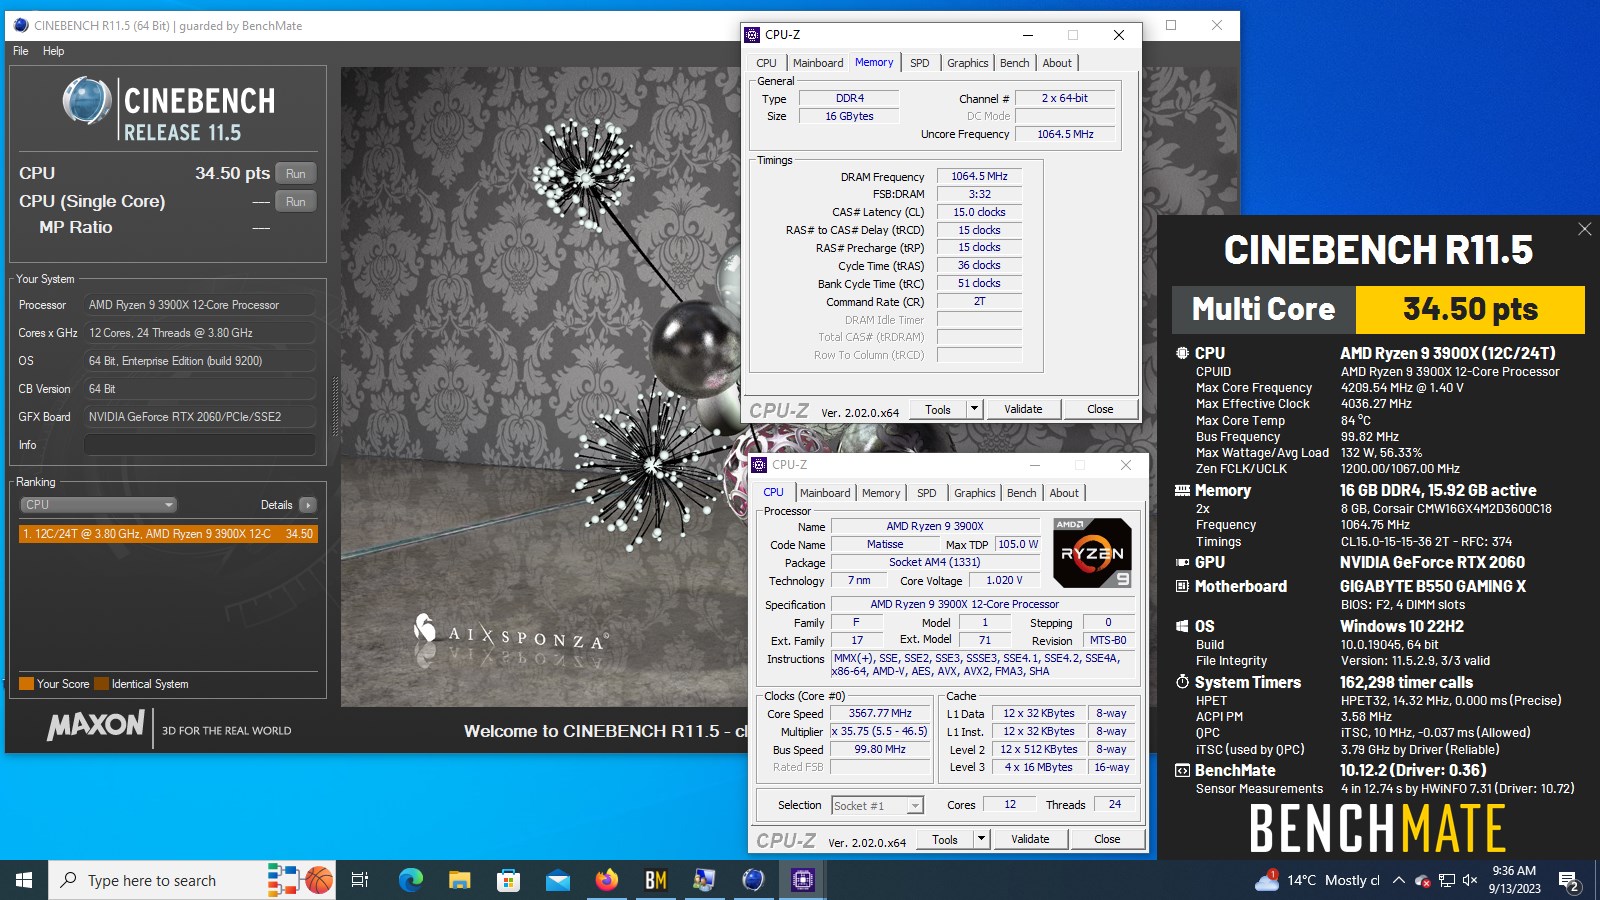This screenshot has width=1600, height=900.
Task: Switch to Memory tab in lower CPU-Z
Action: tap(881, 493)
